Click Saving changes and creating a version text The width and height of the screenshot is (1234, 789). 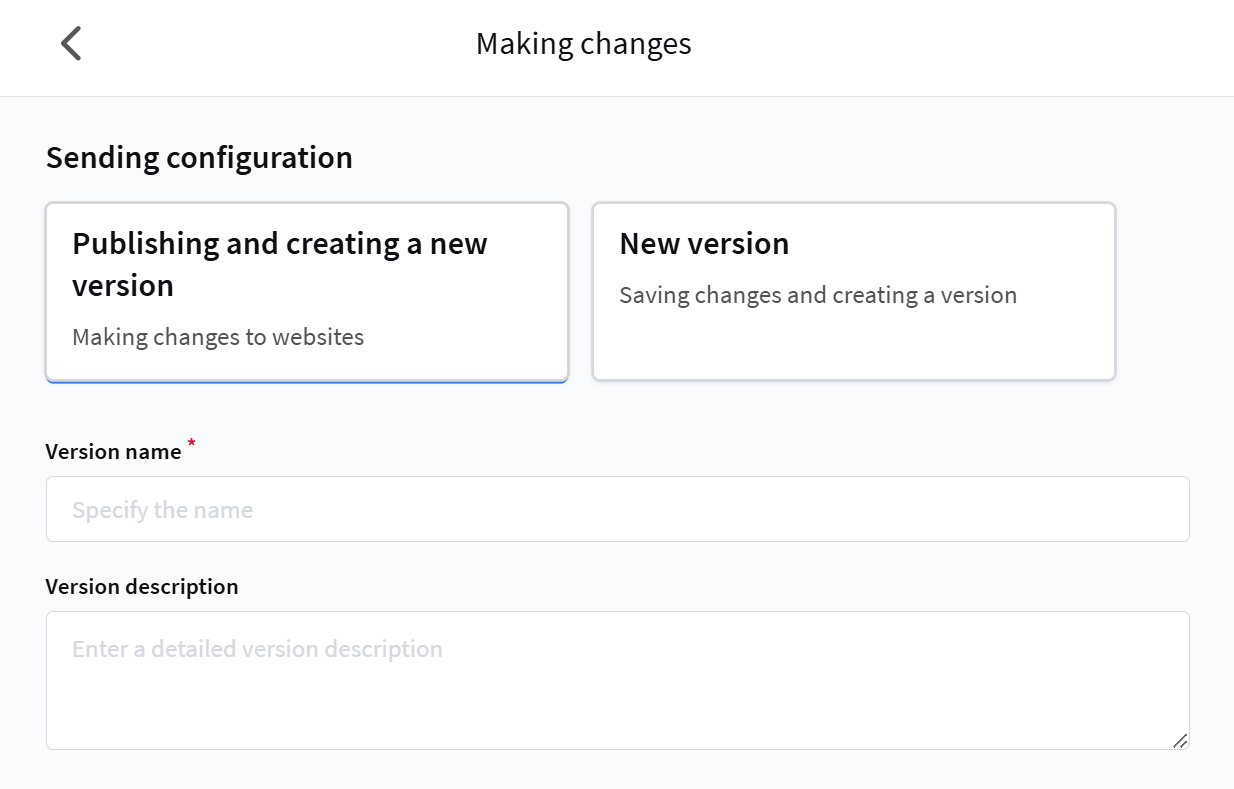pyautogui.click(x=817, y=296)
